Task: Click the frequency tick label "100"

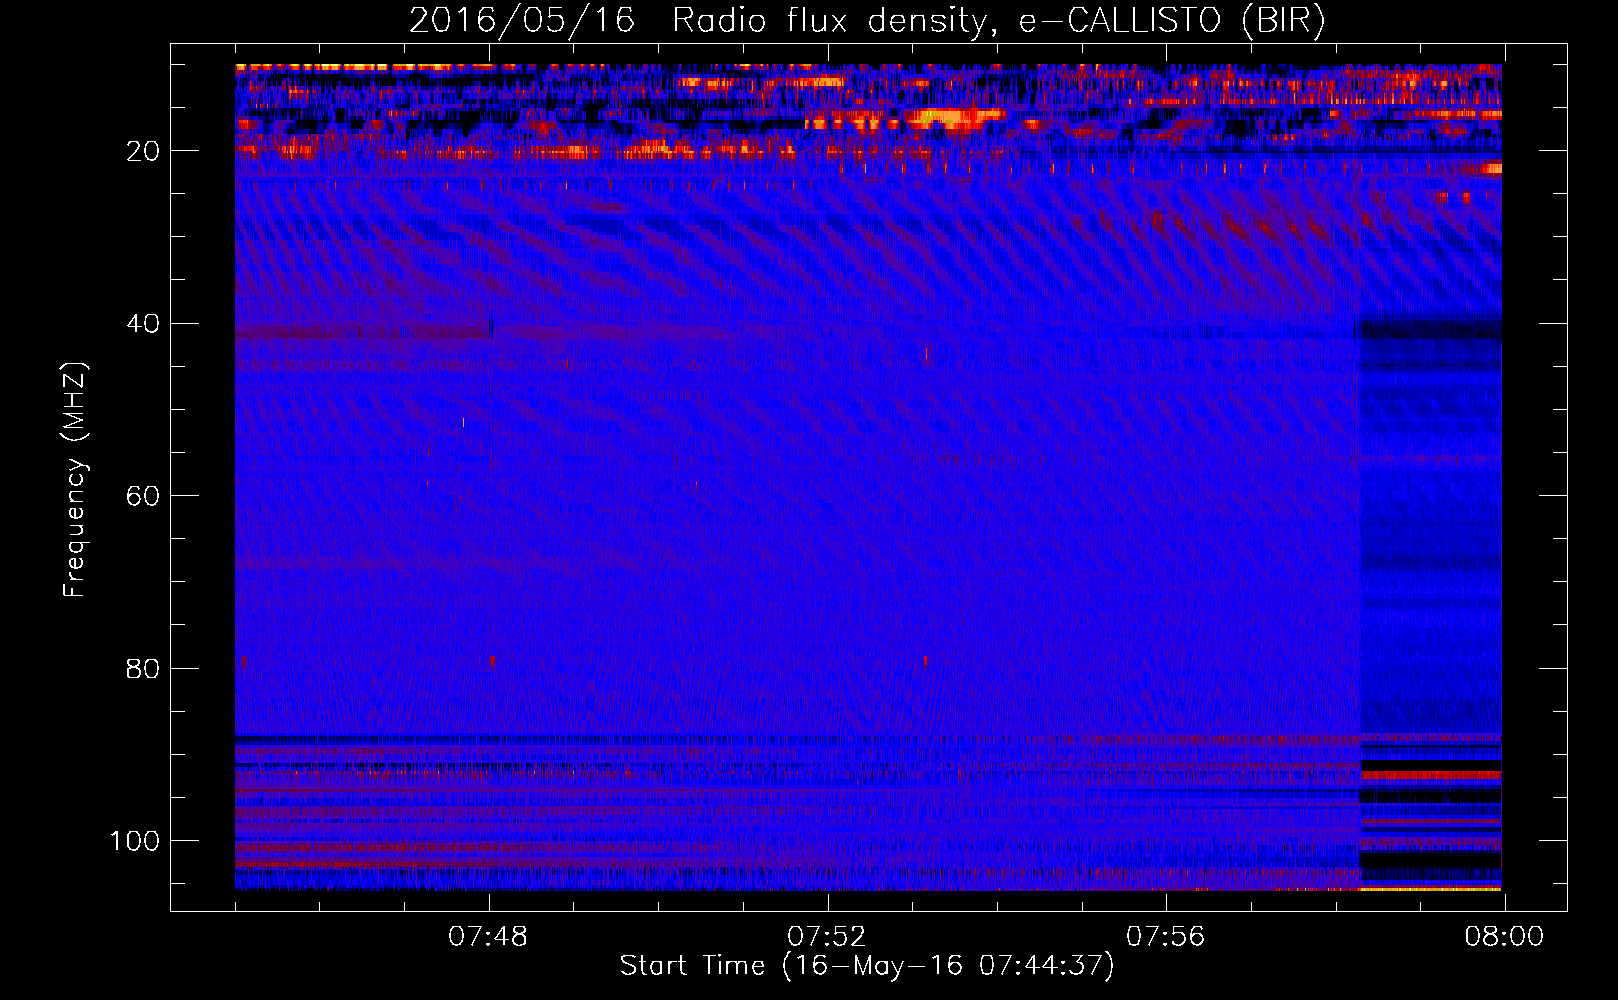Action: coord(135,841)
